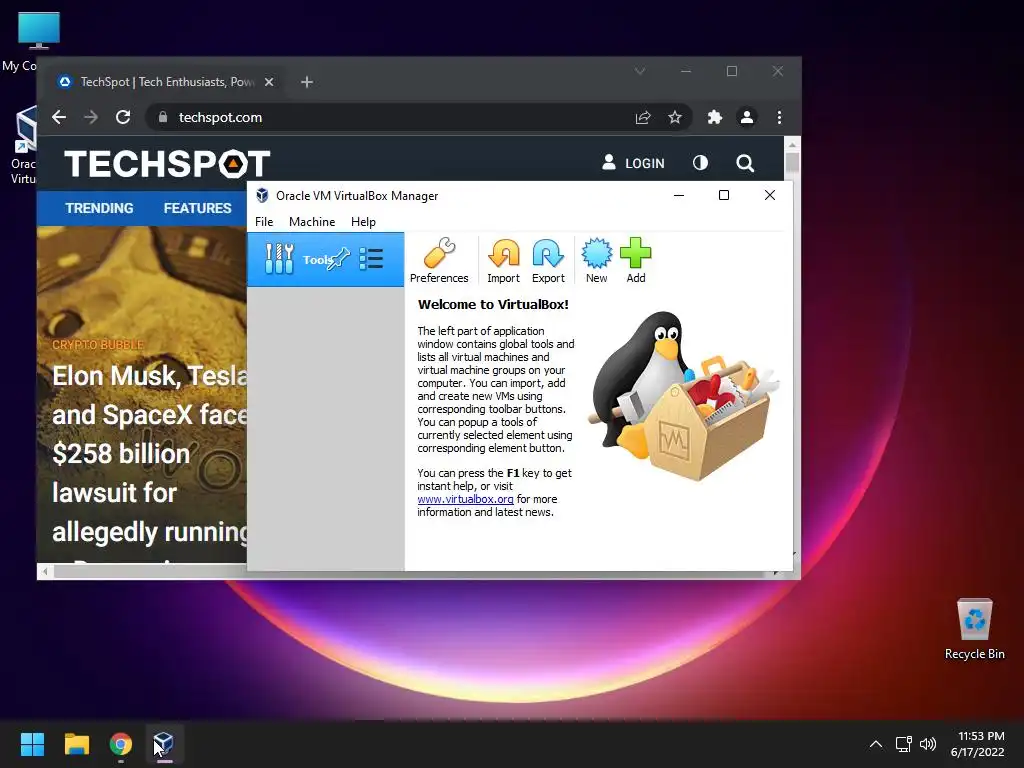Open the Machine menu in VirtualBox
1024x768 pixels.
312,221
